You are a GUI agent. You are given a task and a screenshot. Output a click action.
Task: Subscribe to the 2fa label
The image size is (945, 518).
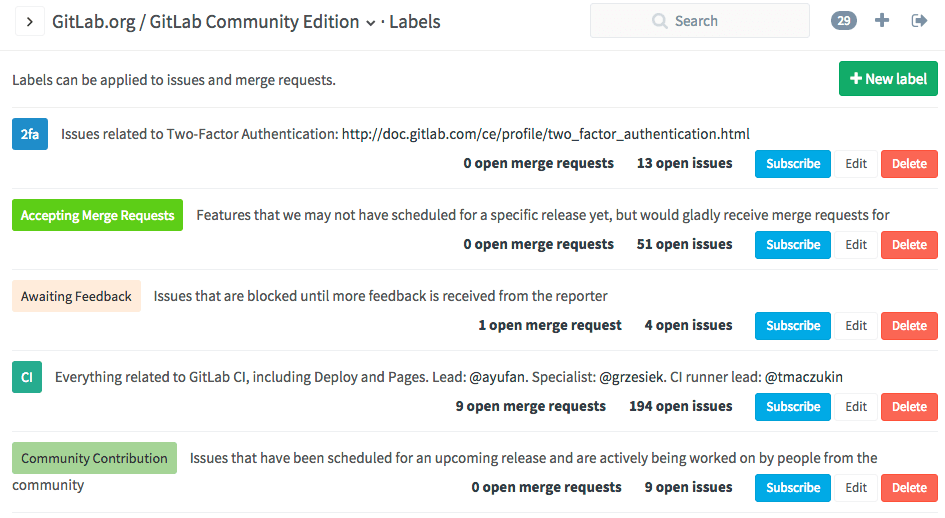point(793,164)
